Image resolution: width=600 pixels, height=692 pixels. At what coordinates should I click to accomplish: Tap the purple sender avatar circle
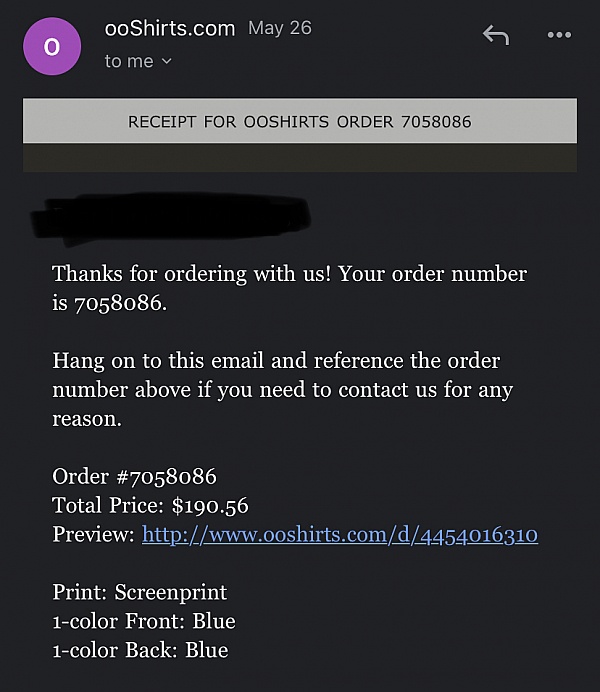(52, 46)
